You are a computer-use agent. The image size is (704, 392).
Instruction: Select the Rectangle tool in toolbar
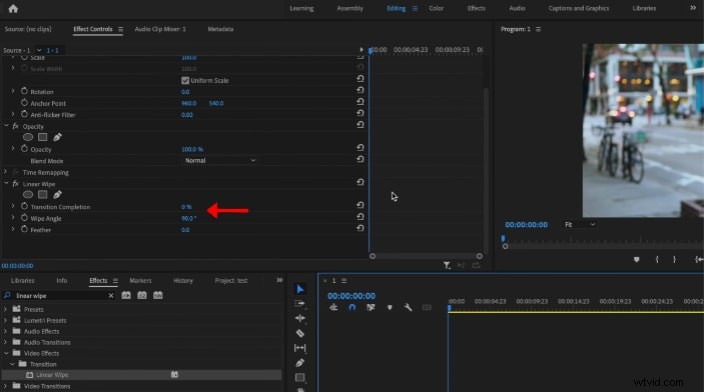point(300,378)
